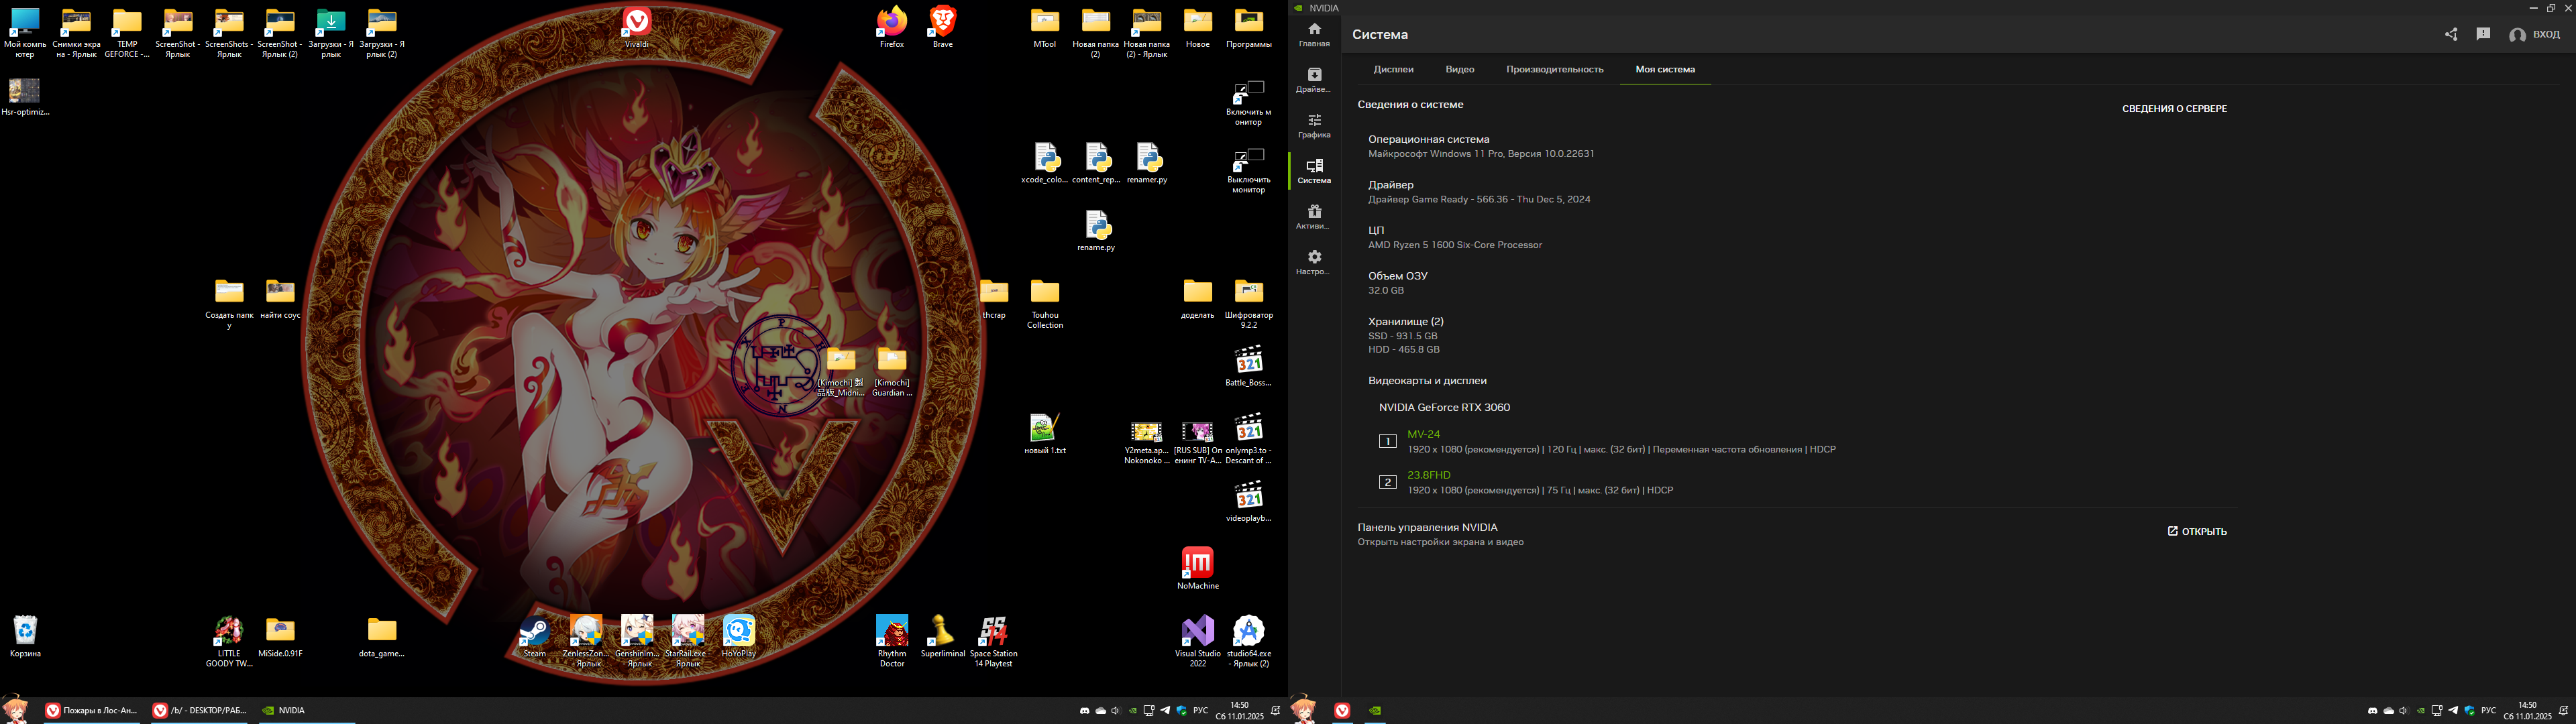Screen dimensions: 2576x724
Task: Select the System (Система) sidebar icon
Action: [x=1314, y=171]
